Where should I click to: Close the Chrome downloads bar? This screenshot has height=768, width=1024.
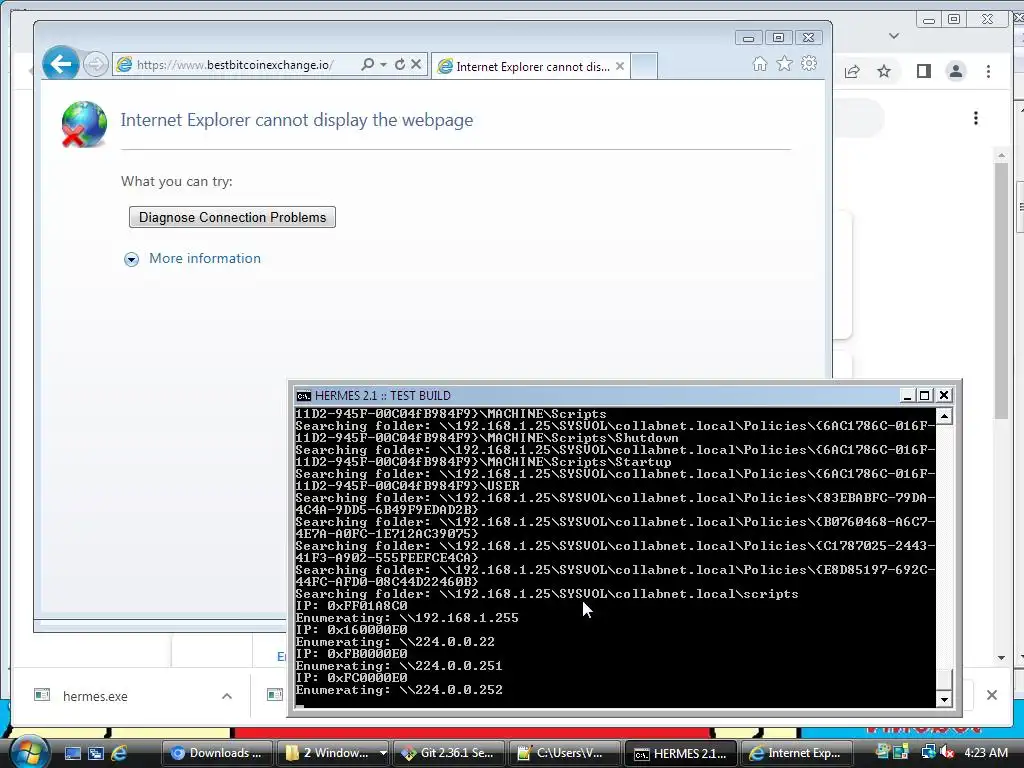click(991, 695)
